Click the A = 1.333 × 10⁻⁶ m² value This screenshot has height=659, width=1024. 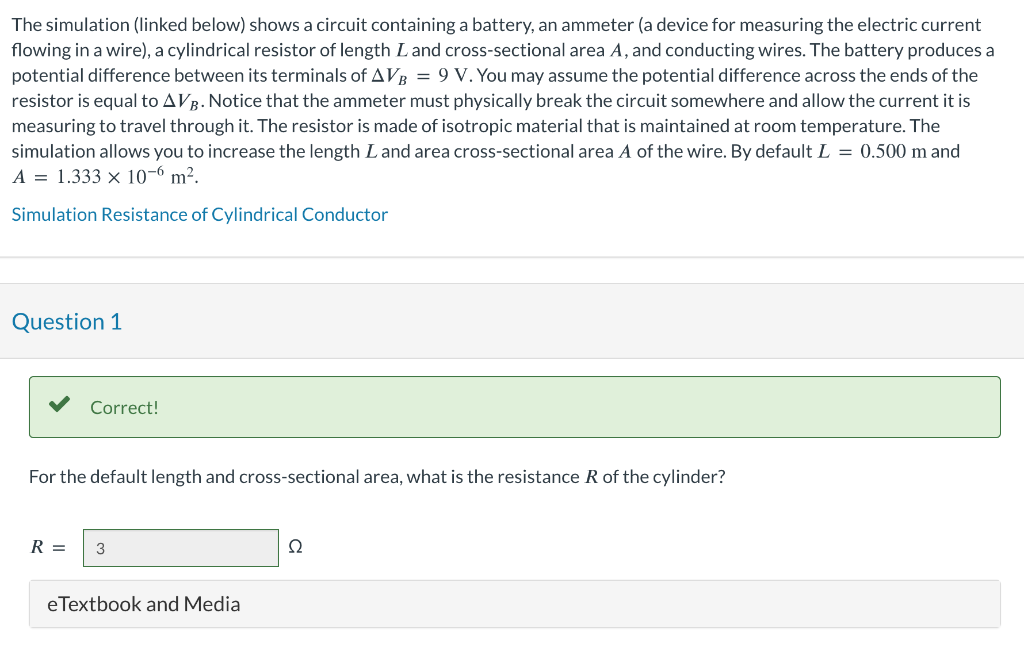106,177
